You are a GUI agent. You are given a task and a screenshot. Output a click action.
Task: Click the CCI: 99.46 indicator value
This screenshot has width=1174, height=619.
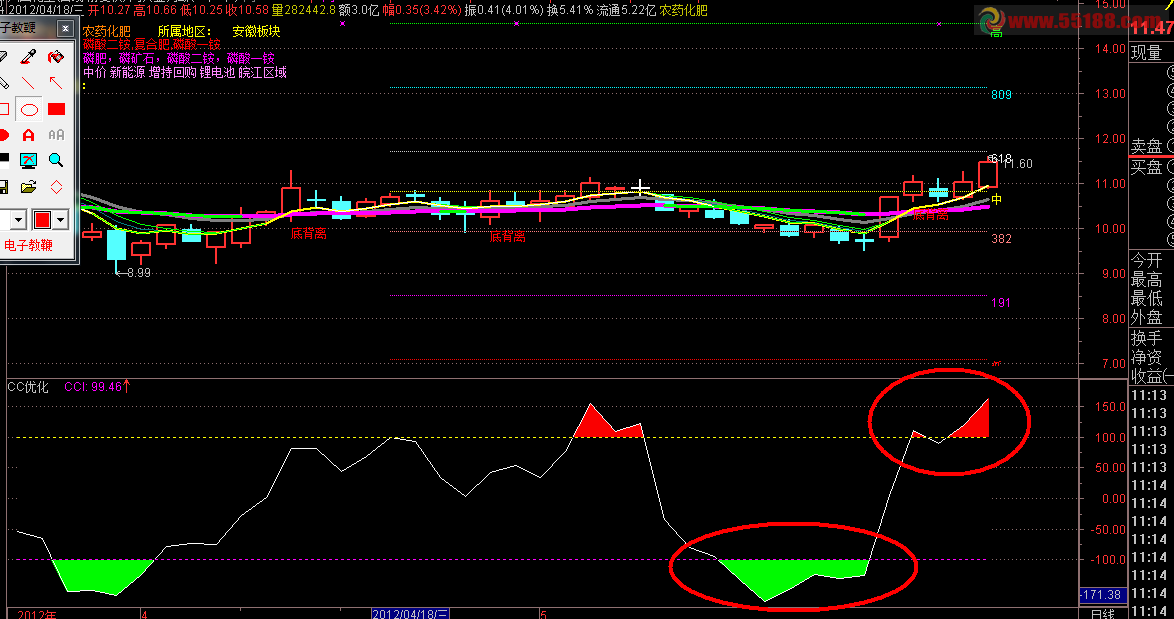point(93,387)
